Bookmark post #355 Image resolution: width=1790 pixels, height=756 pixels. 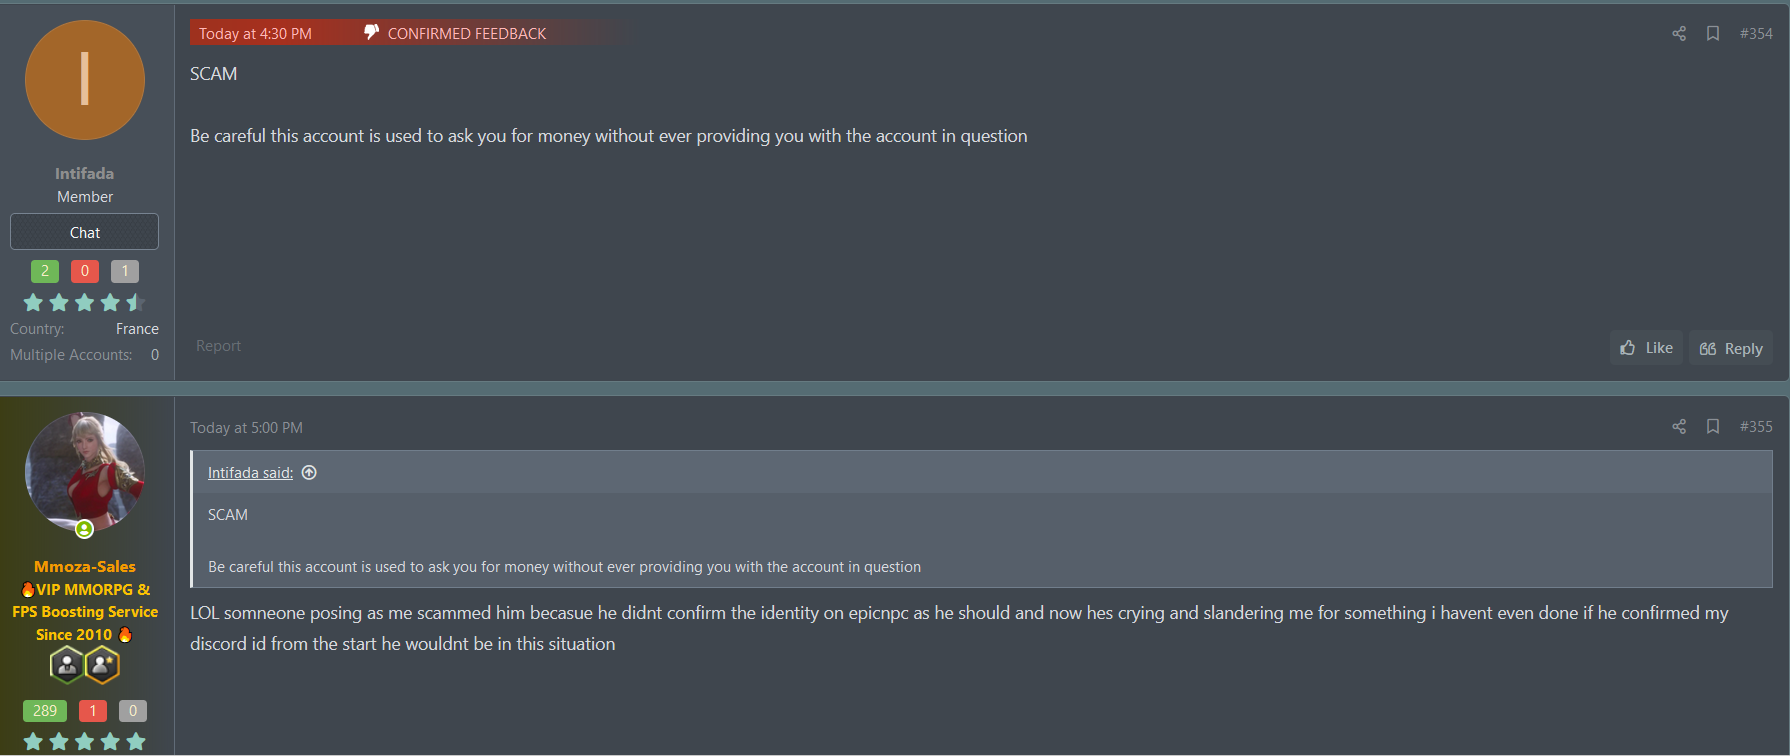coord(1713,426)
